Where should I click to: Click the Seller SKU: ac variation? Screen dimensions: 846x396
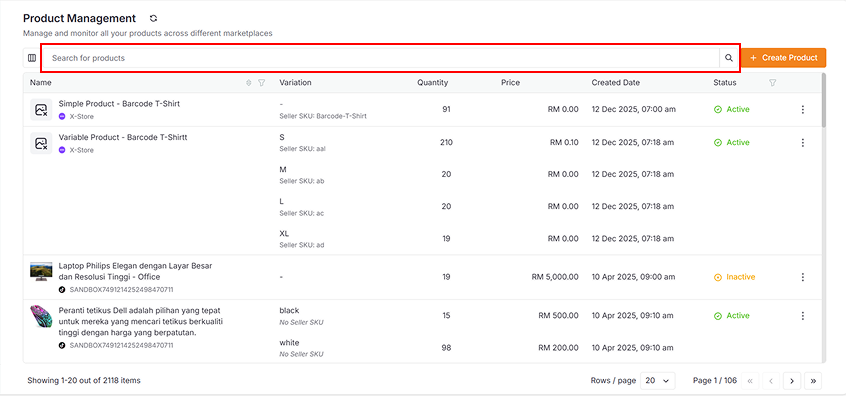click(x=302, y=213)
